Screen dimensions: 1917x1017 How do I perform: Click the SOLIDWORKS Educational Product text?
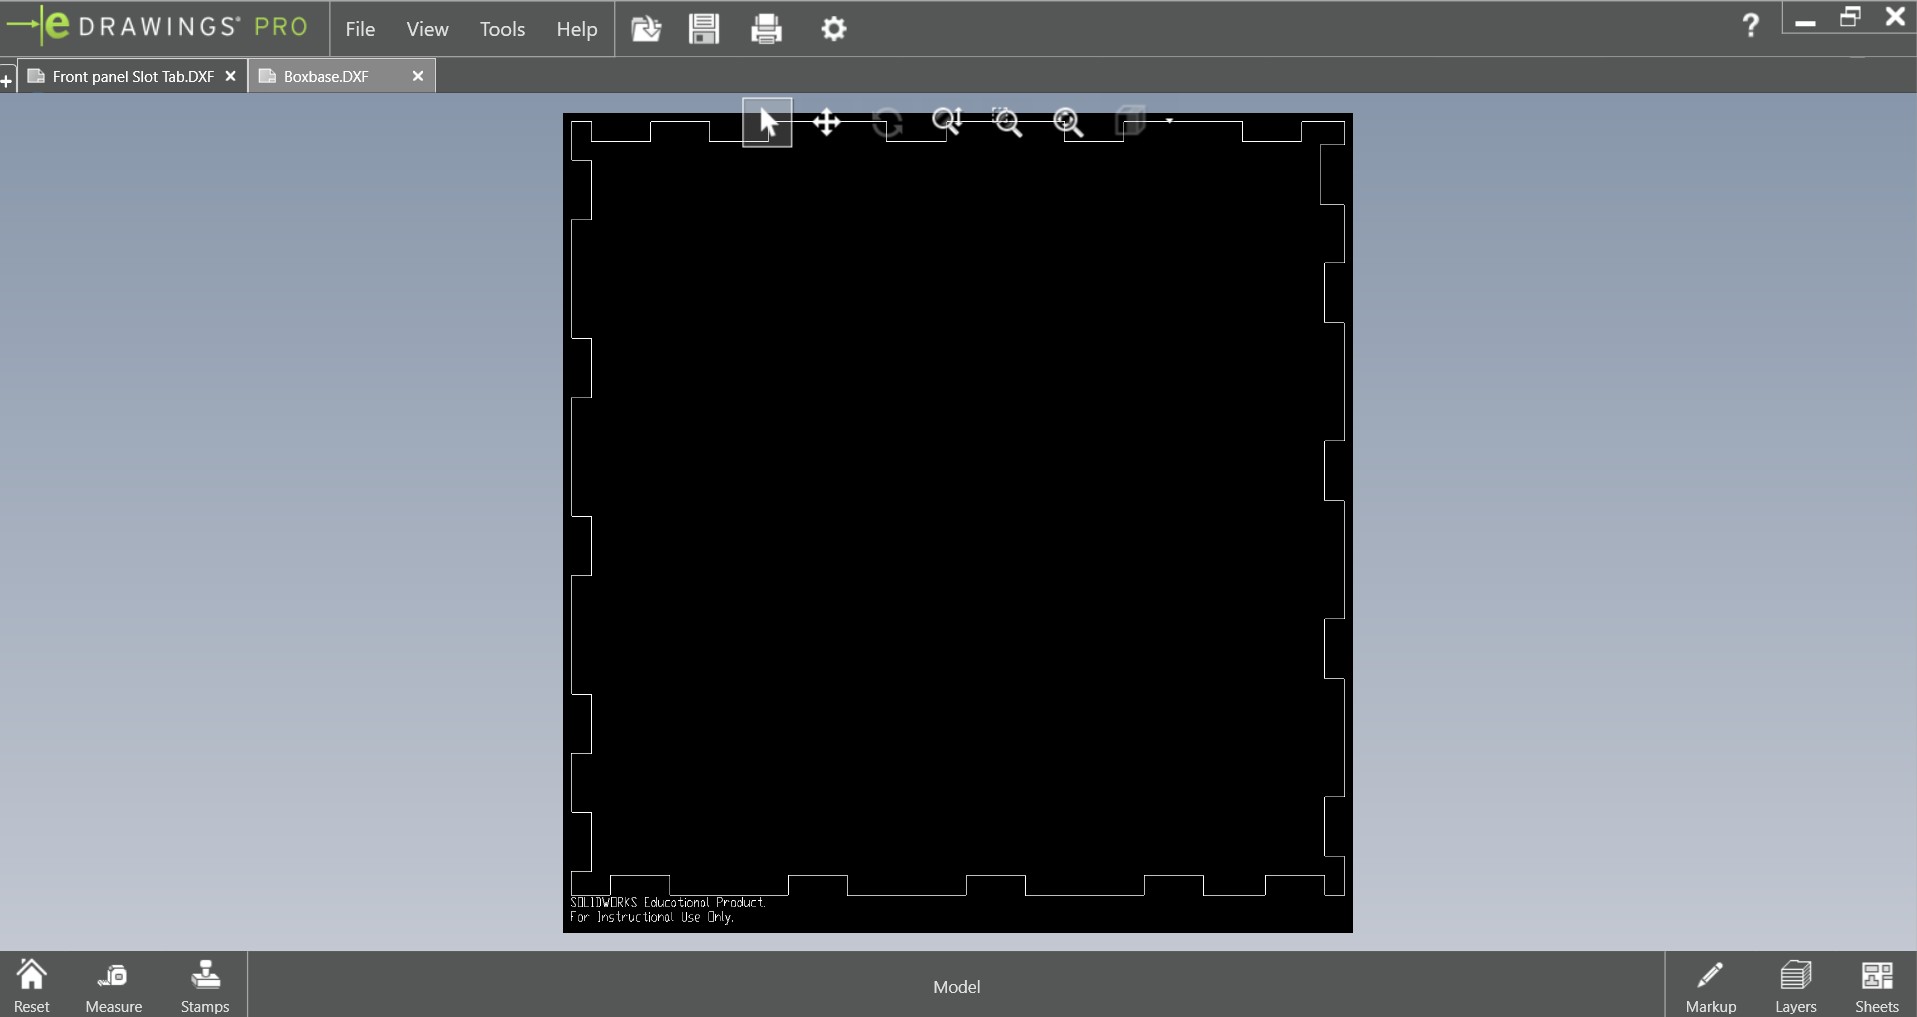(668, 902)
